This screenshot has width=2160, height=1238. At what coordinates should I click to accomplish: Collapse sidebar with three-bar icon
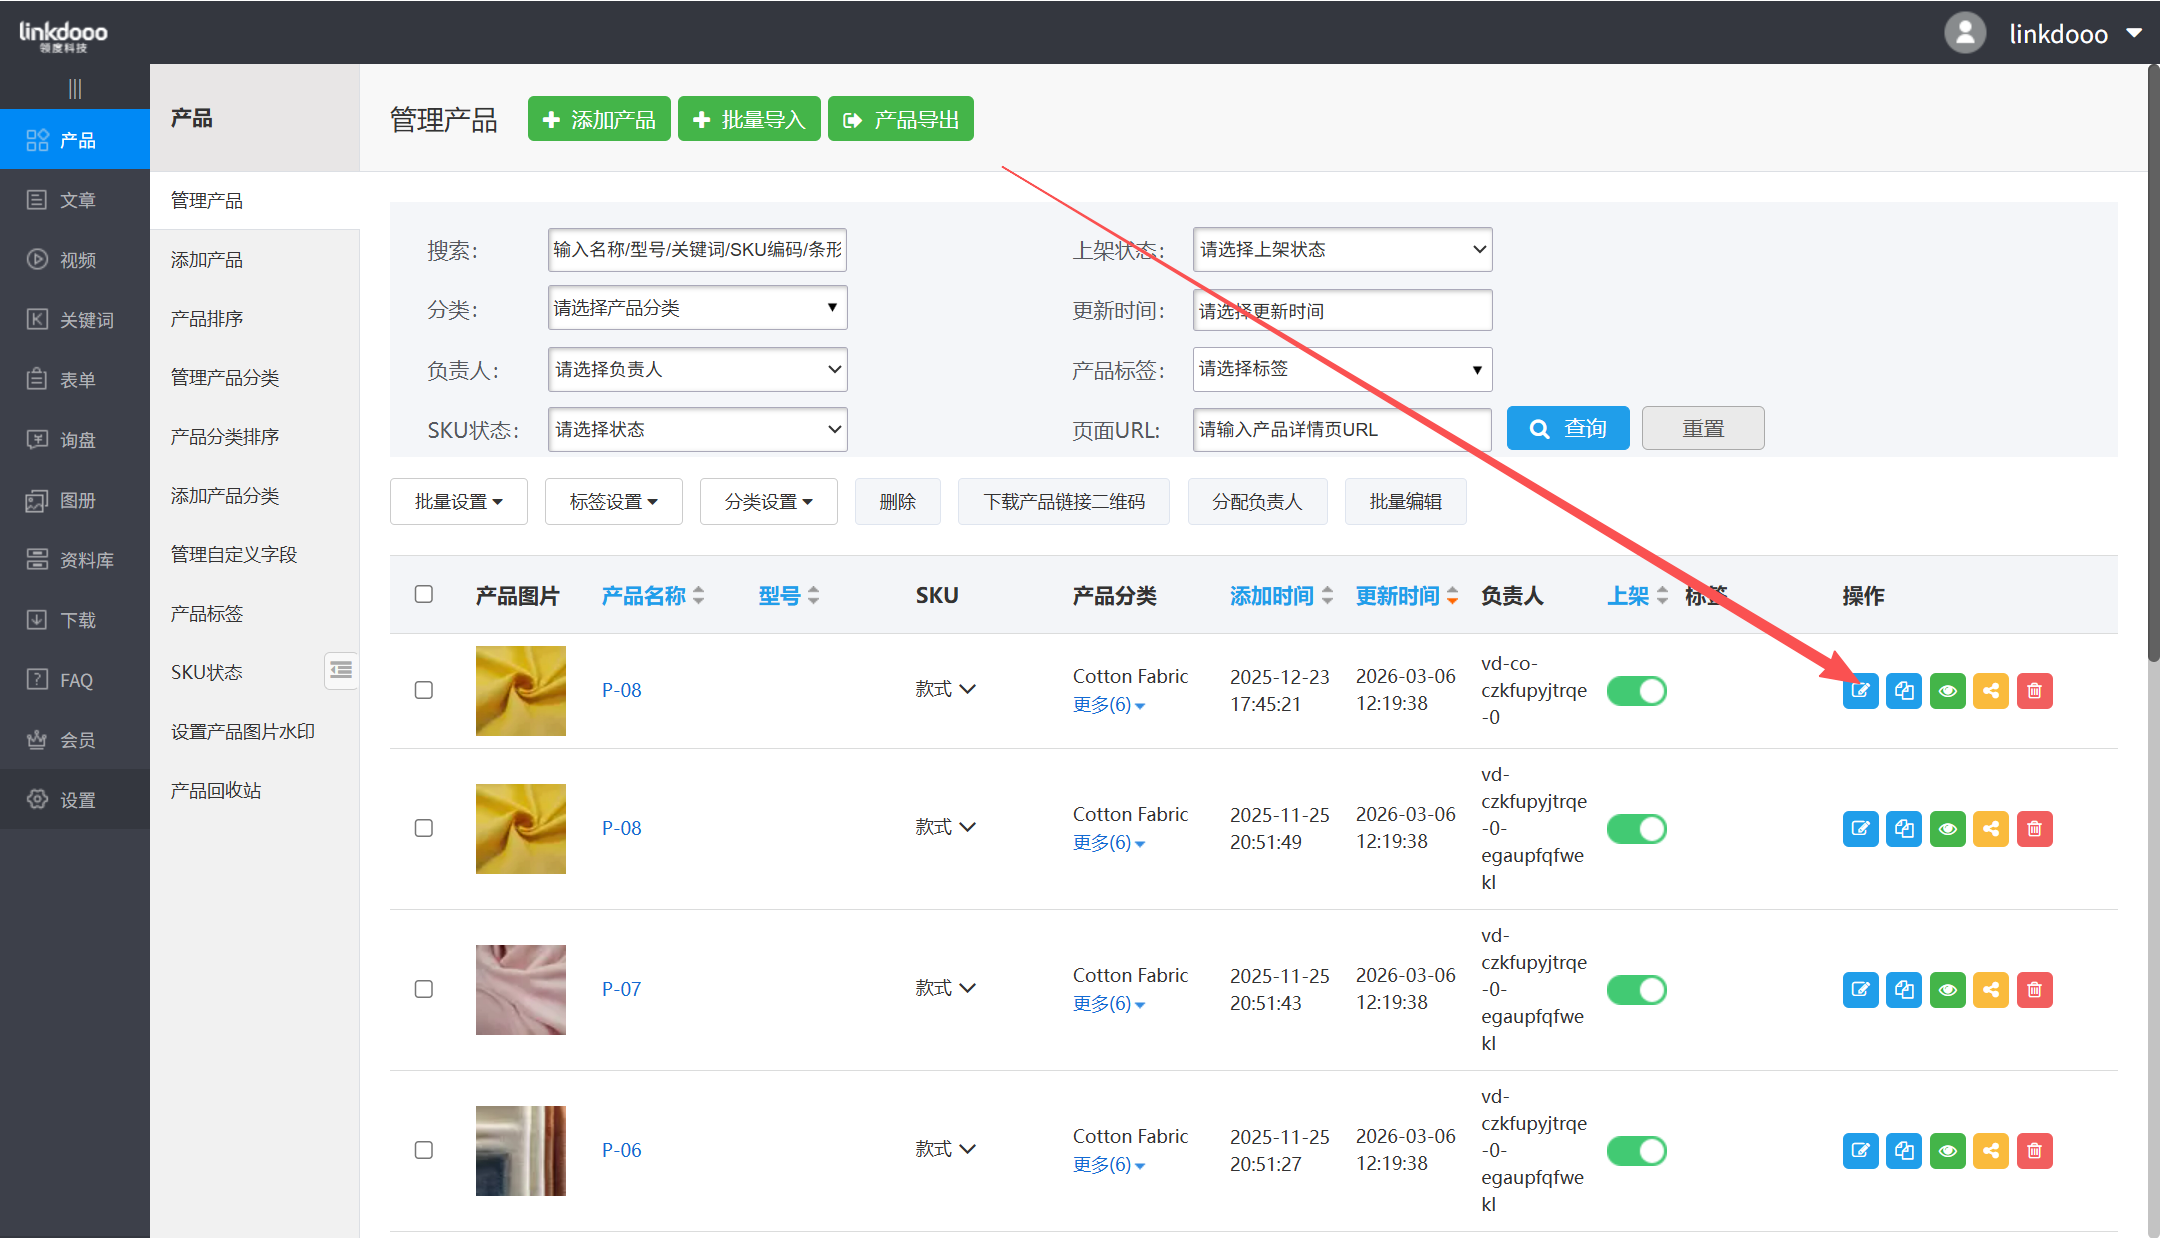pyautogui.click(x=75, y=89)
